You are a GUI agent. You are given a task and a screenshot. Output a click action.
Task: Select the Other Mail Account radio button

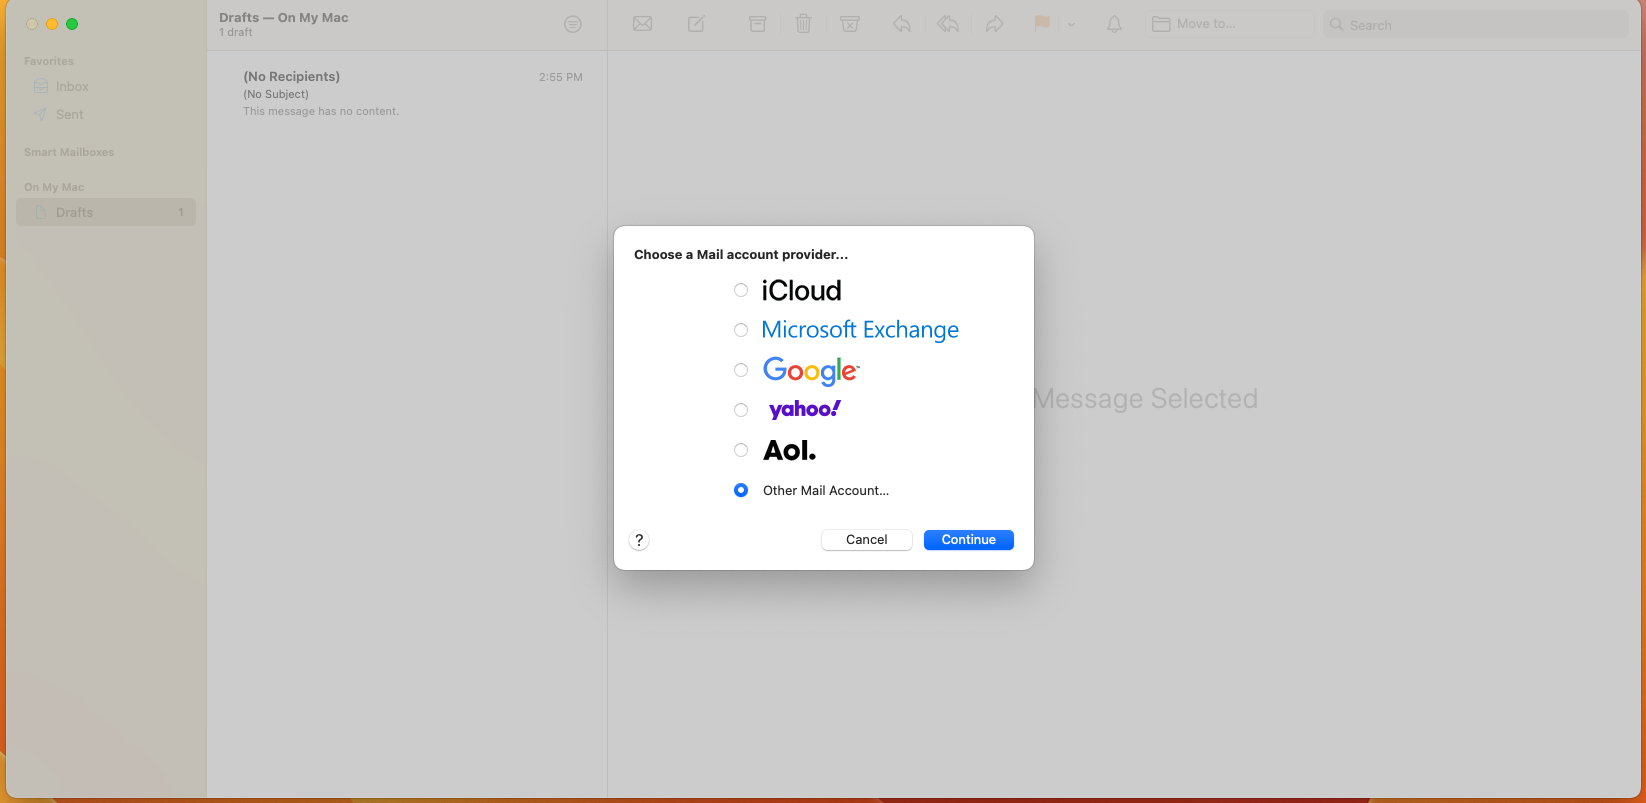click(x=741, y=490)
